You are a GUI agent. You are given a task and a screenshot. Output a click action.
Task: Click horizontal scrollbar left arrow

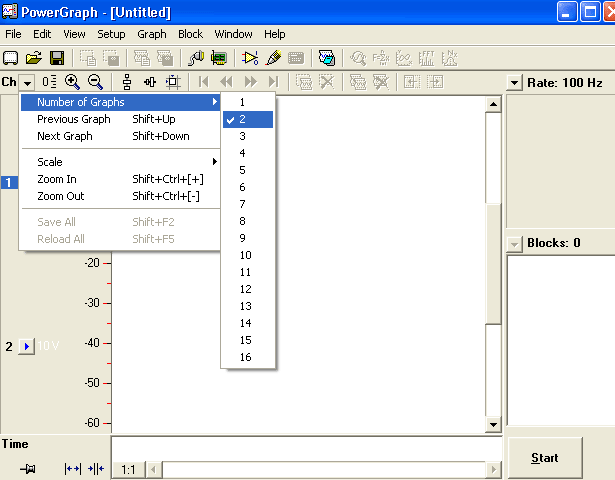point(153,469)
